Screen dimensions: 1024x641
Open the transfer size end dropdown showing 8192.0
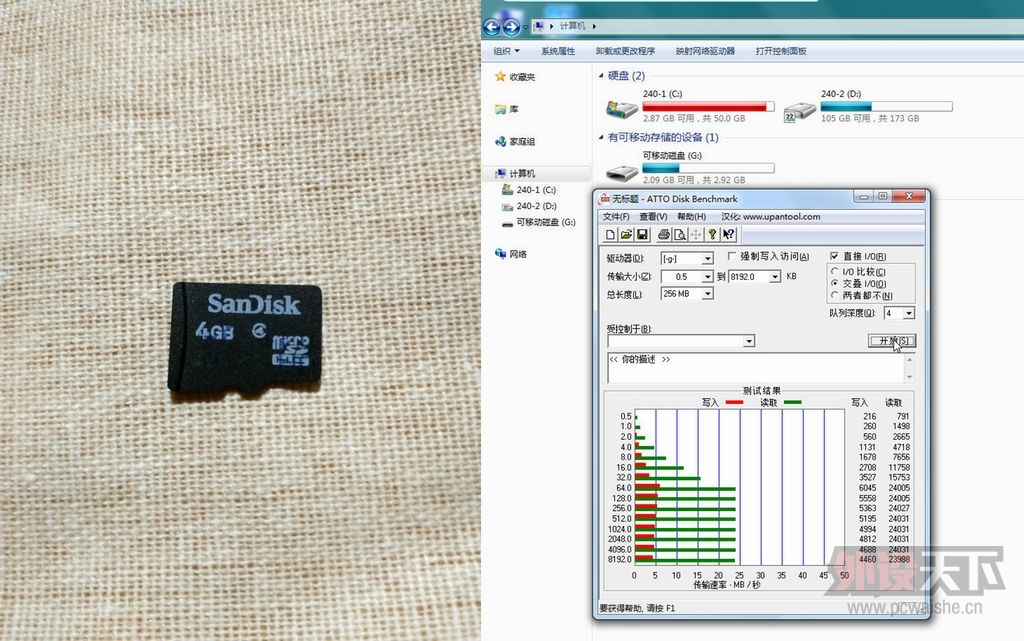click(x=775, y=277)
